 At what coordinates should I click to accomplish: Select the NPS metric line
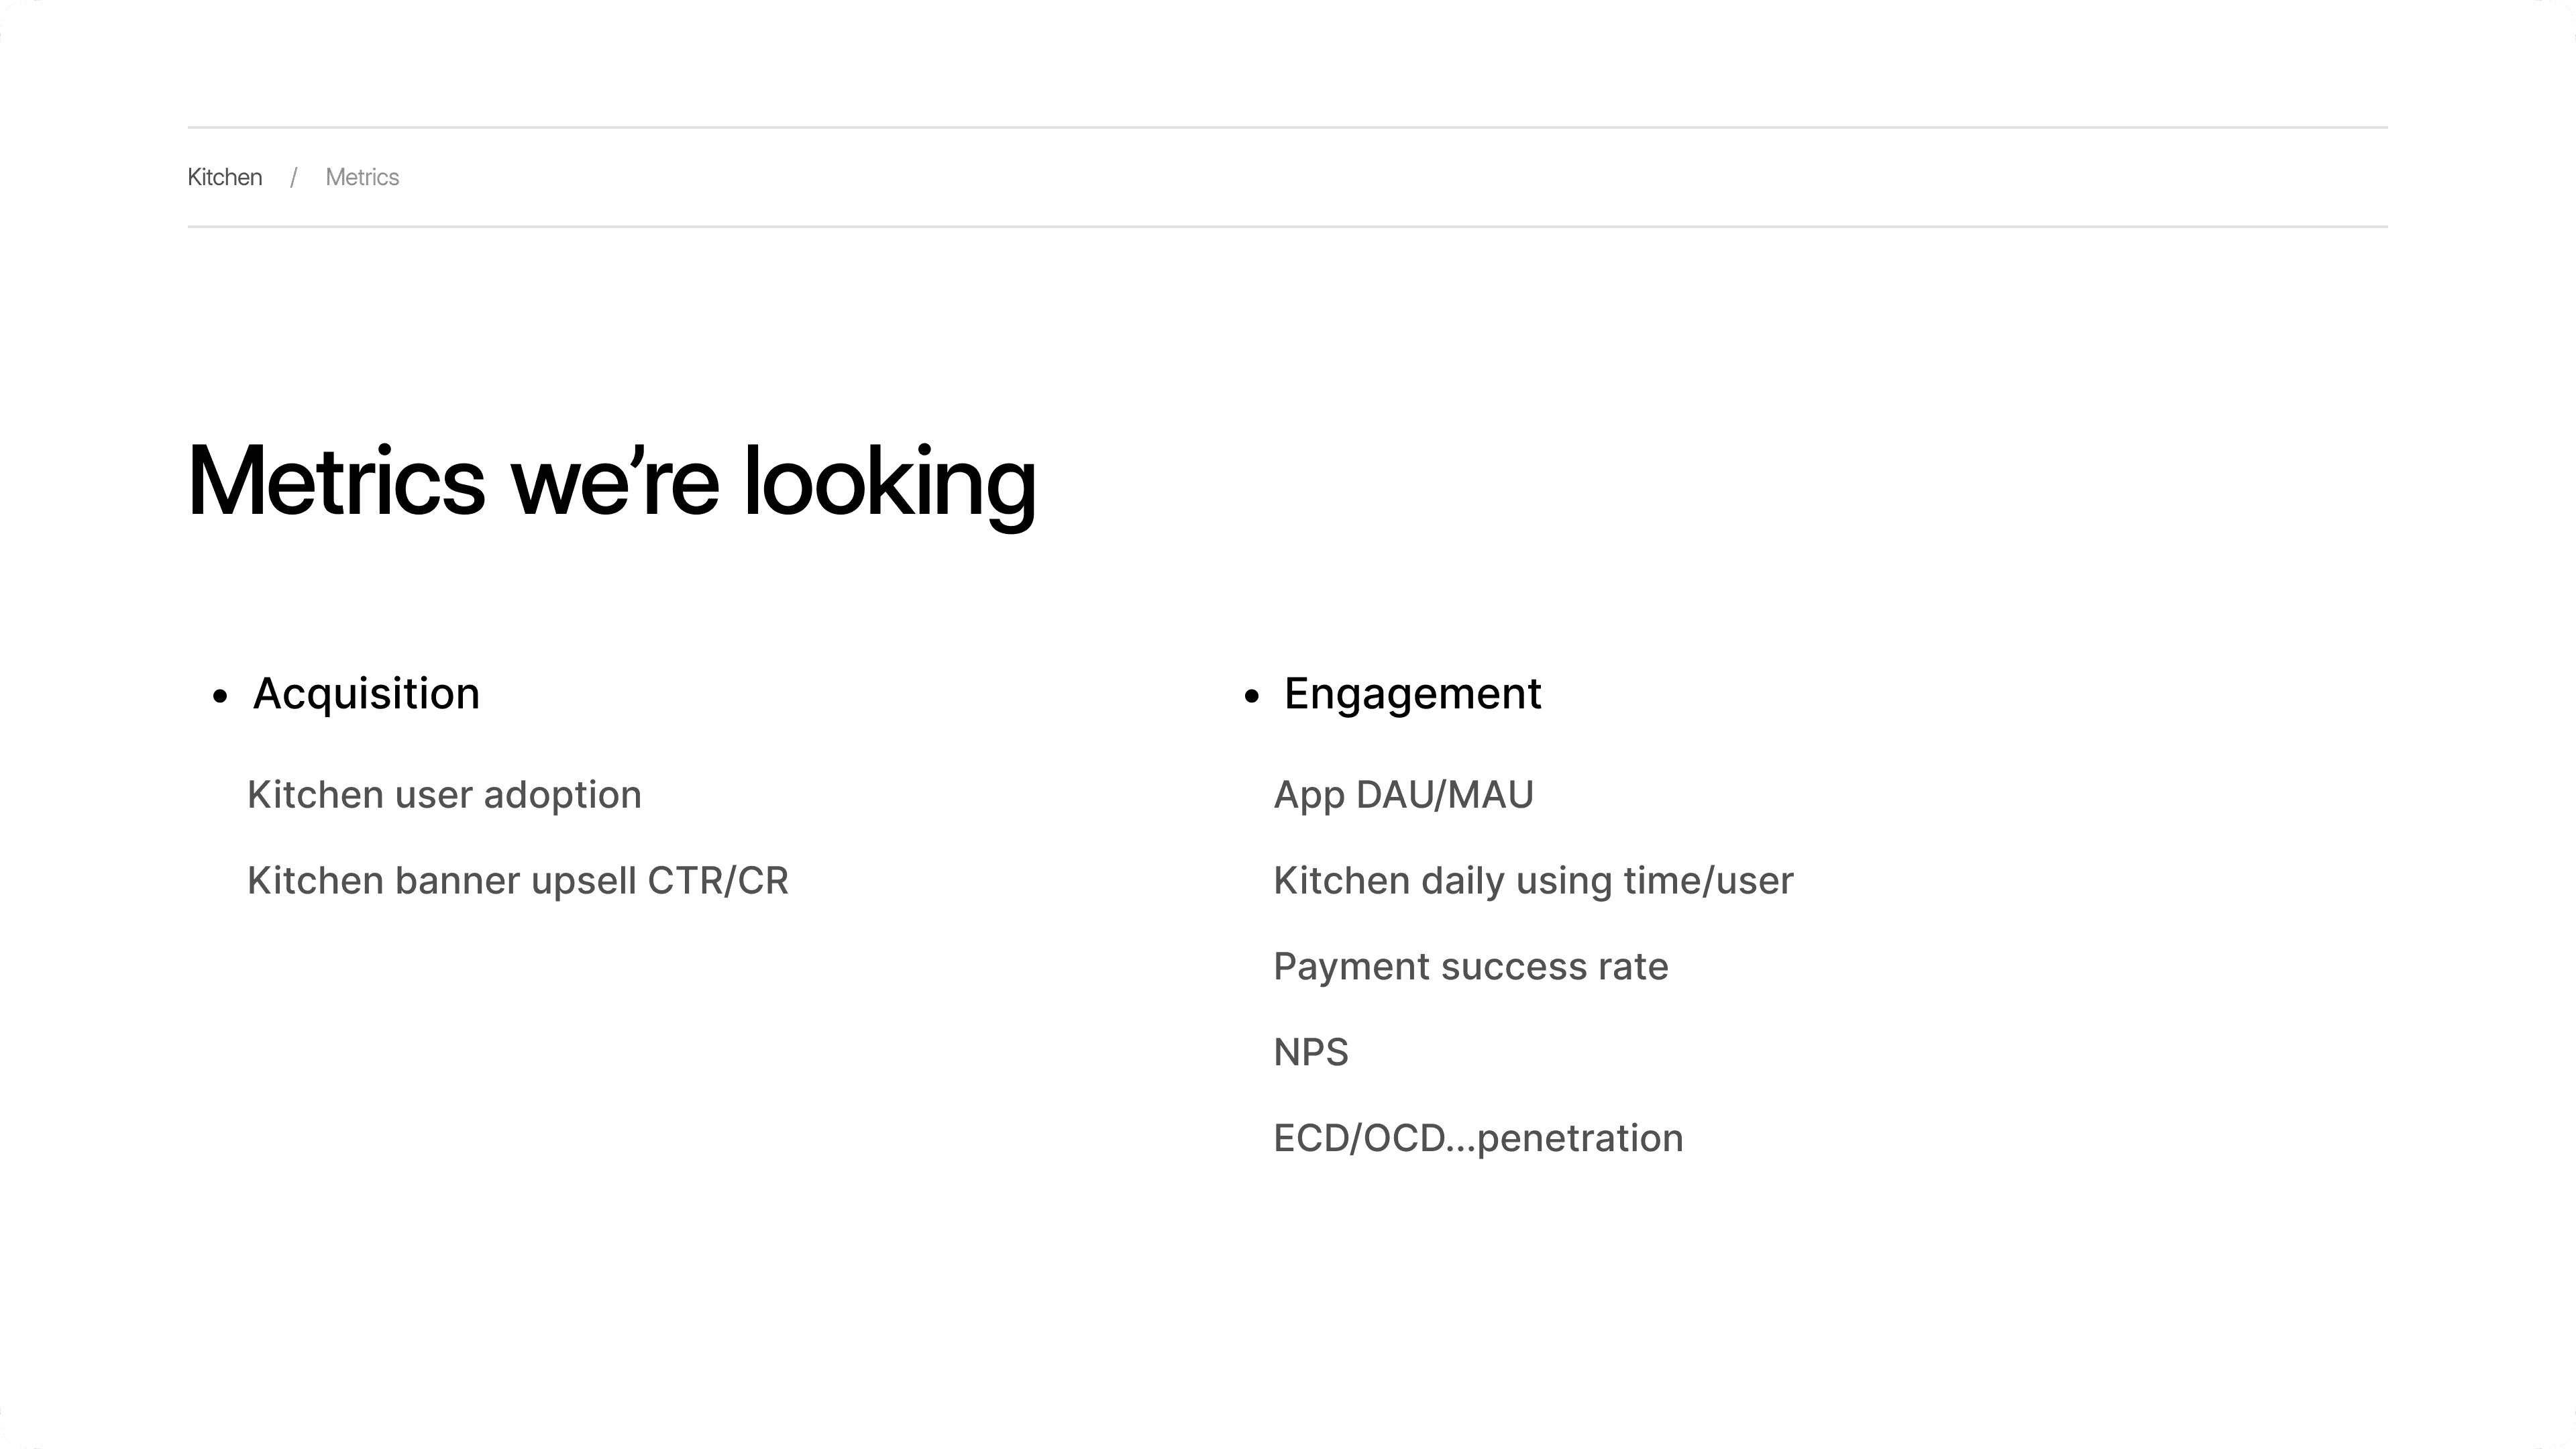coord(1311,1052)
